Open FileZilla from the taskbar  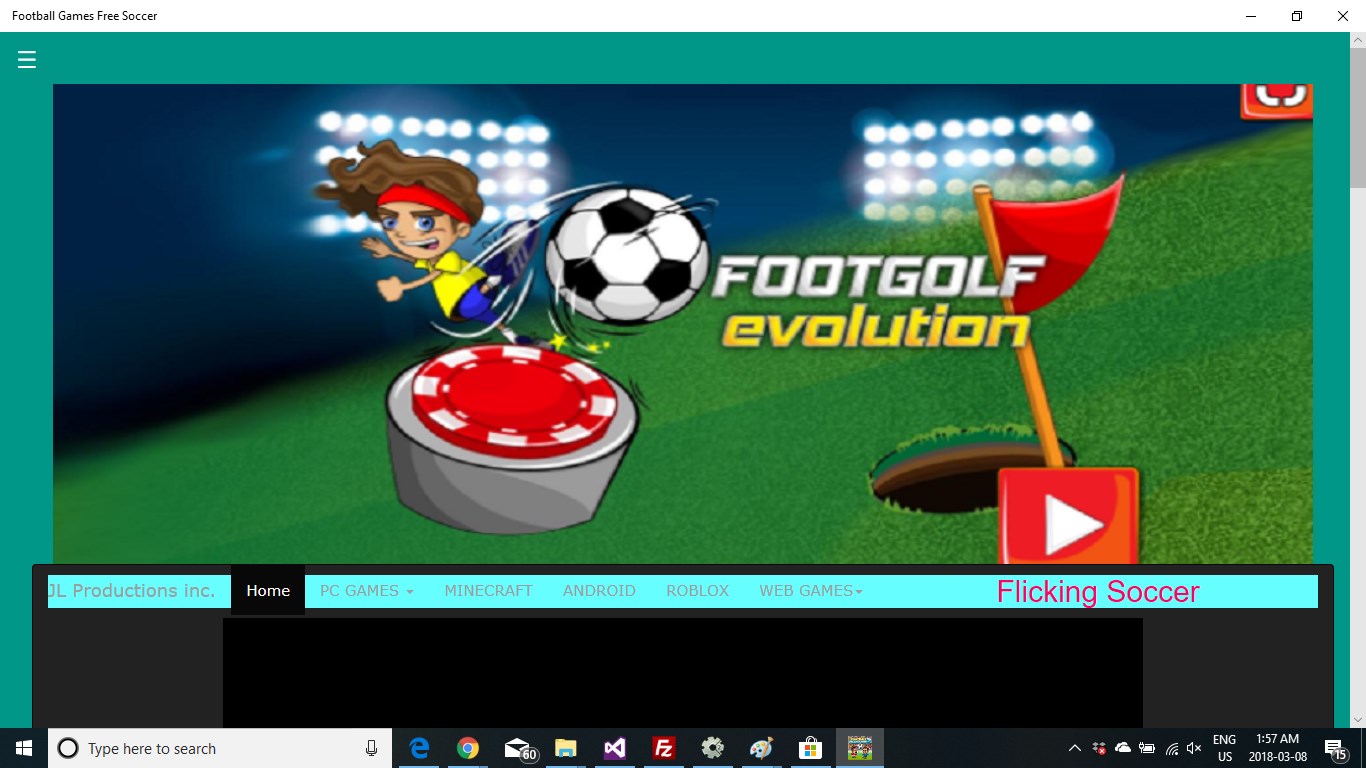click(x=663, y=748)
